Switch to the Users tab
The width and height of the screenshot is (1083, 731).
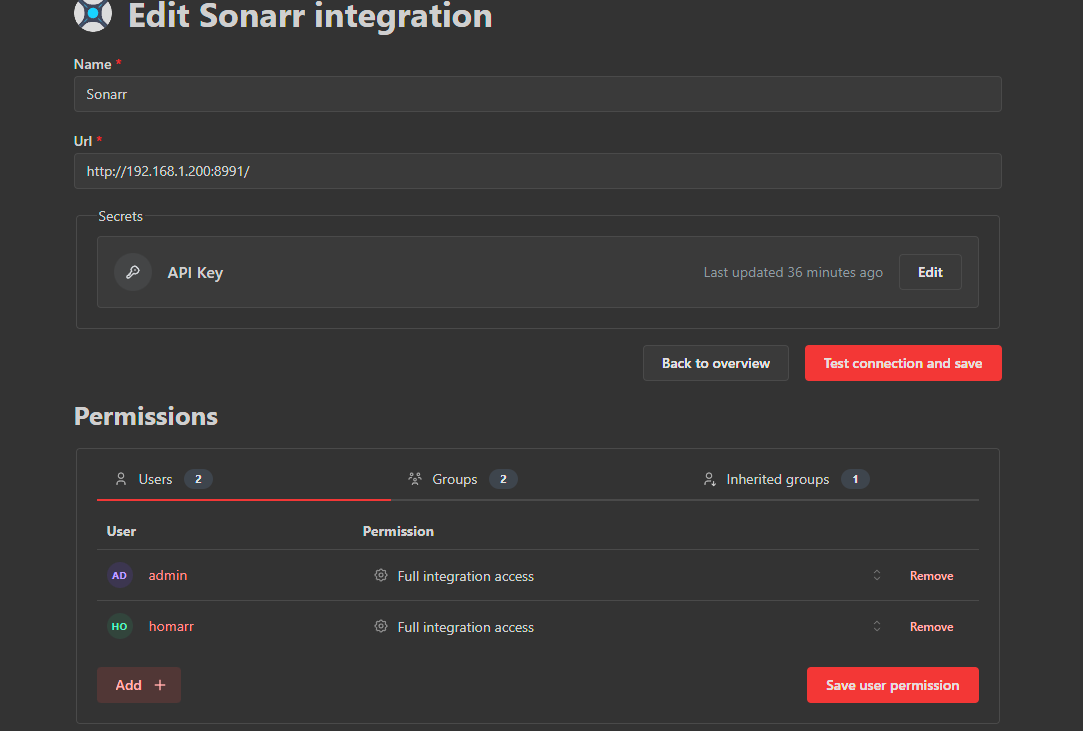(244, 480)
